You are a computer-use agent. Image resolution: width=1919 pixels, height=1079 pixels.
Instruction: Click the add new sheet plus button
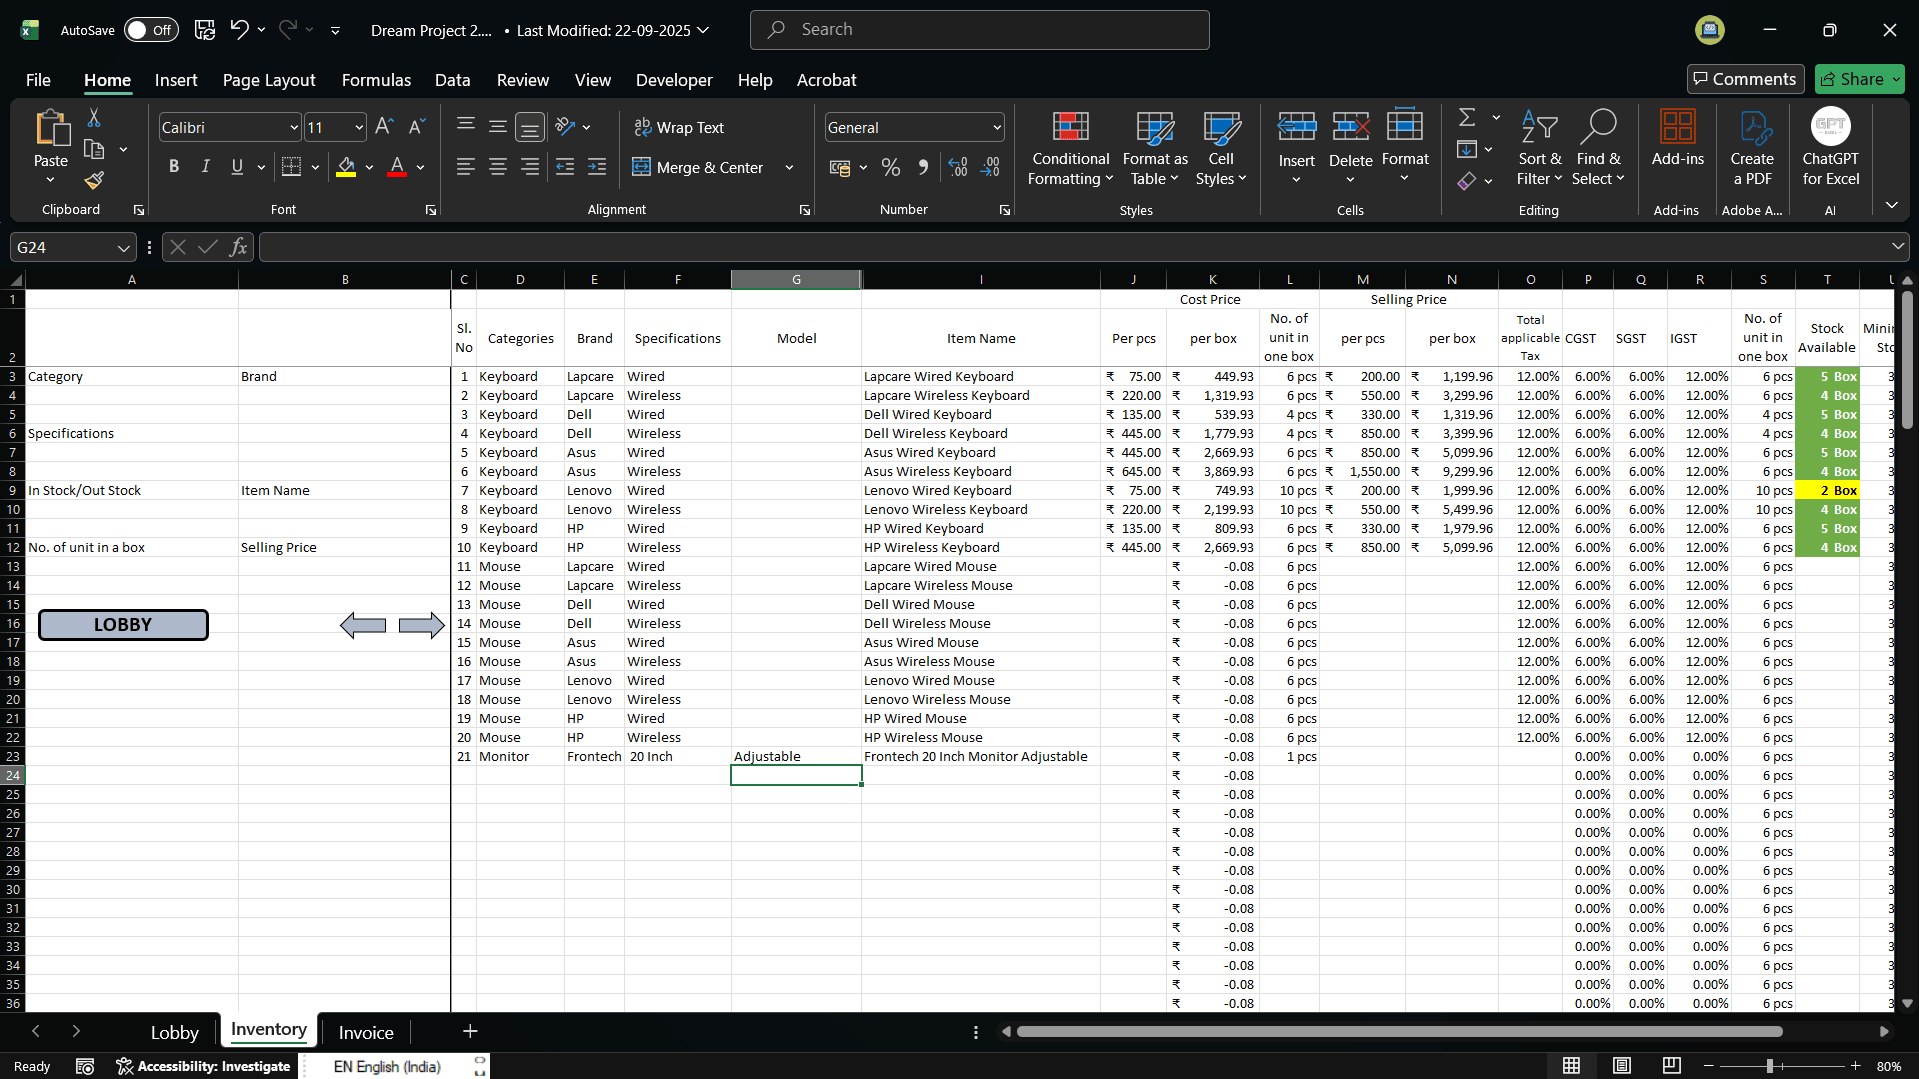tap(470, 1031)
